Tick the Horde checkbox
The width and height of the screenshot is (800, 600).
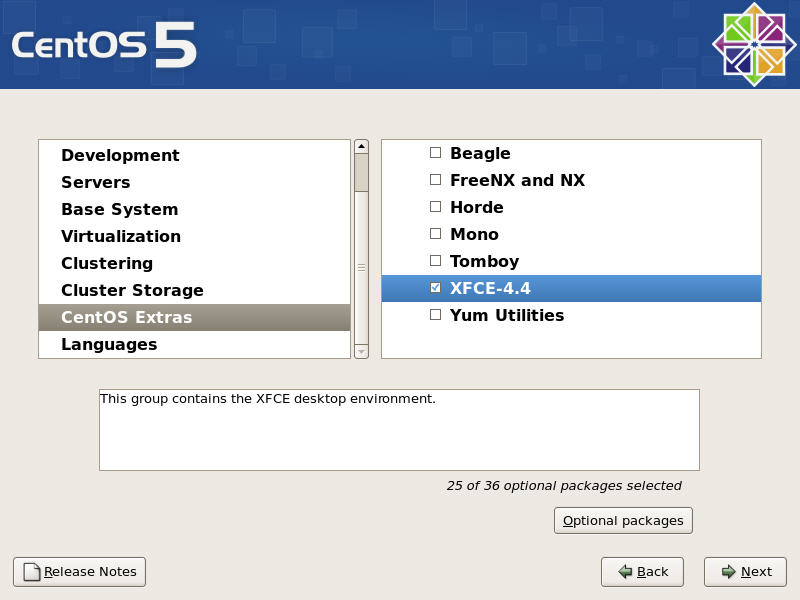coord(435,207)
